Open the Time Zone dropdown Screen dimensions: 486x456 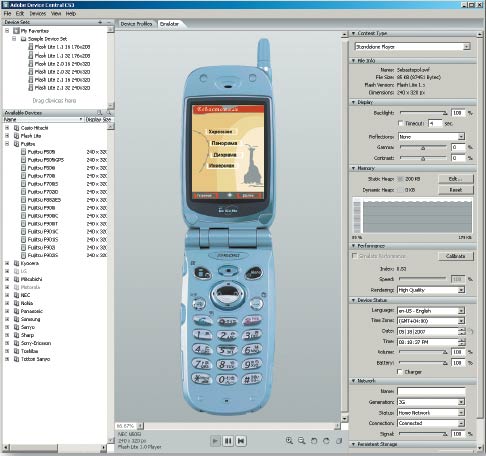[461, 321]
